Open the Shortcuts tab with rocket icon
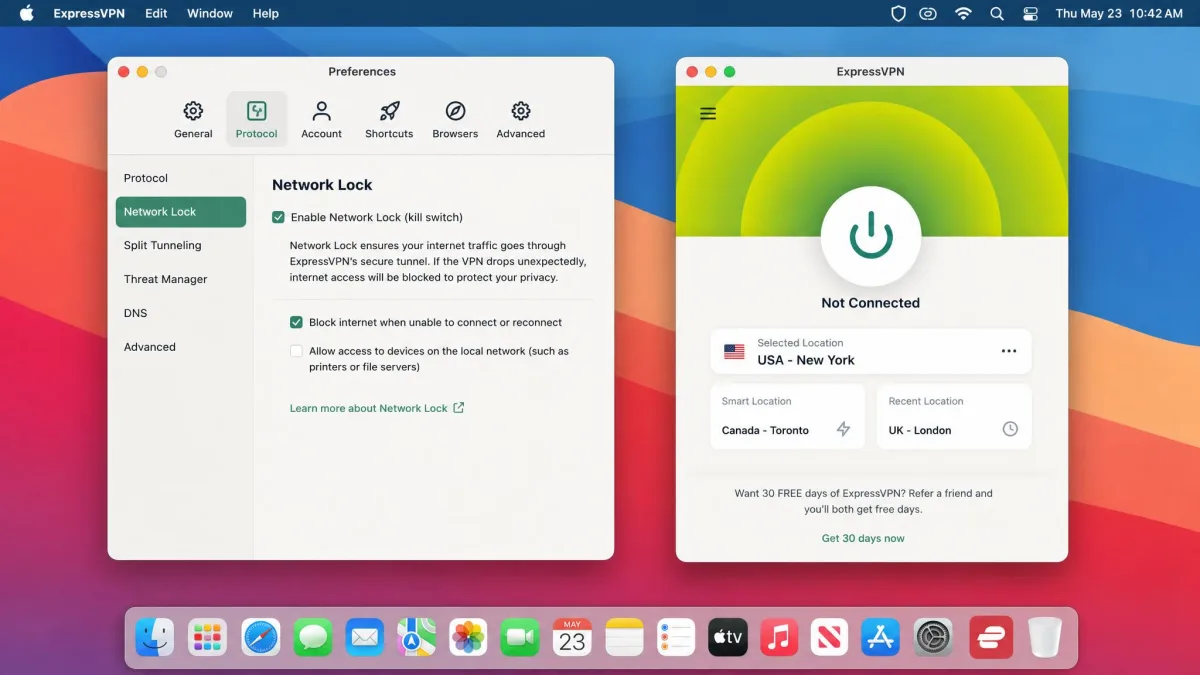The width and height of the screenshot is (1200, 675). pyautogui.click(x=389, y=120)
